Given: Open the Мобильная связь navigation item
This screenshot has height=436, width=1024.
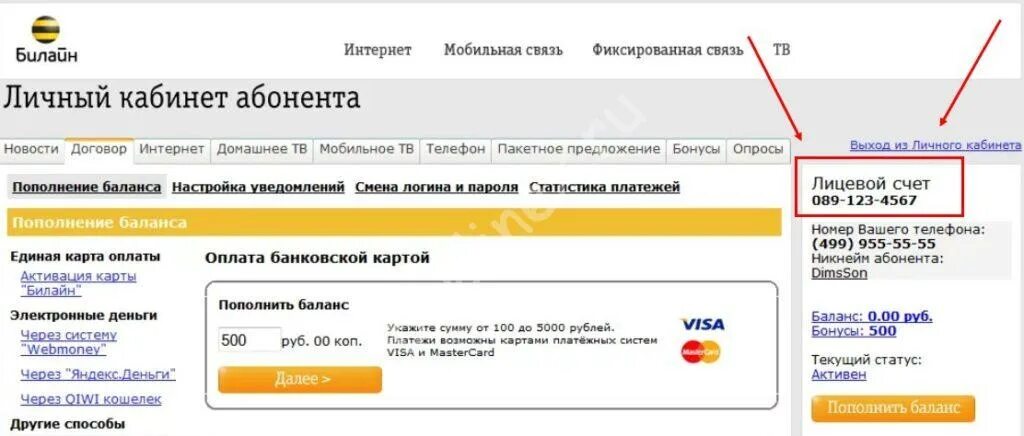Looking at the screenshot, I should pos(503,50).
